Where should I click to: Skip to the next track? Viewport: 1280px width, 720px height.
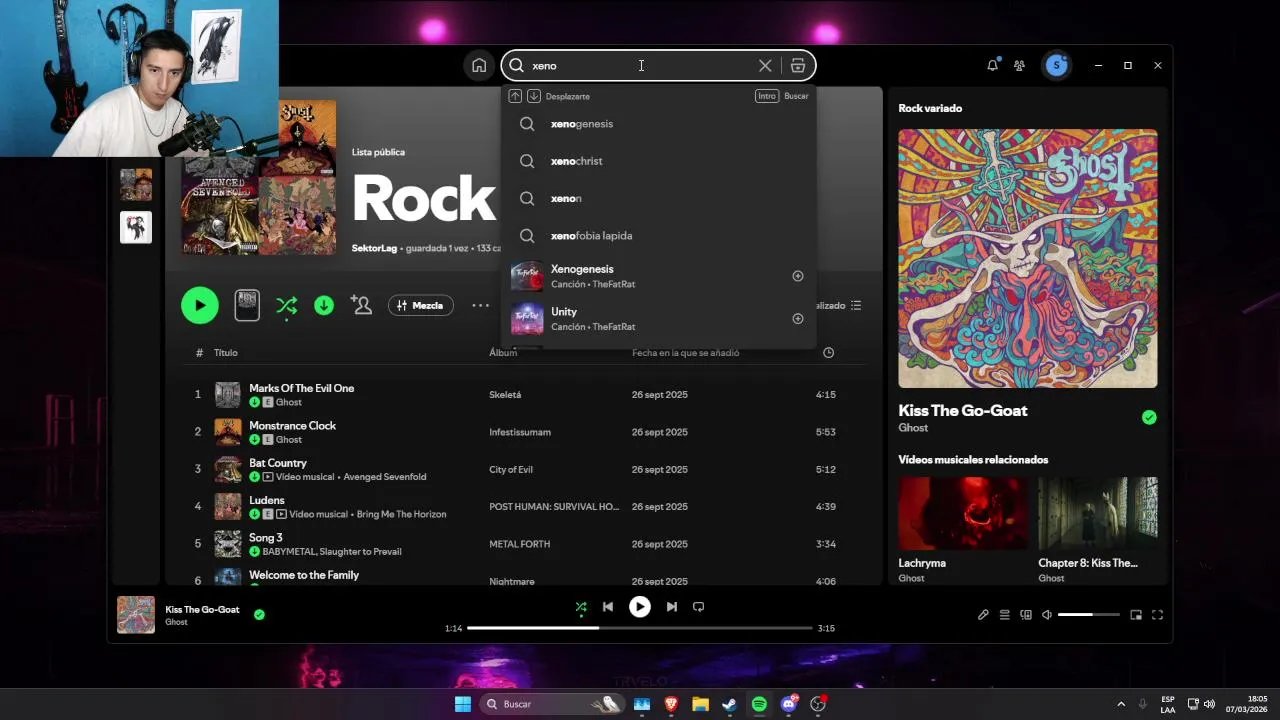point(672,607)
